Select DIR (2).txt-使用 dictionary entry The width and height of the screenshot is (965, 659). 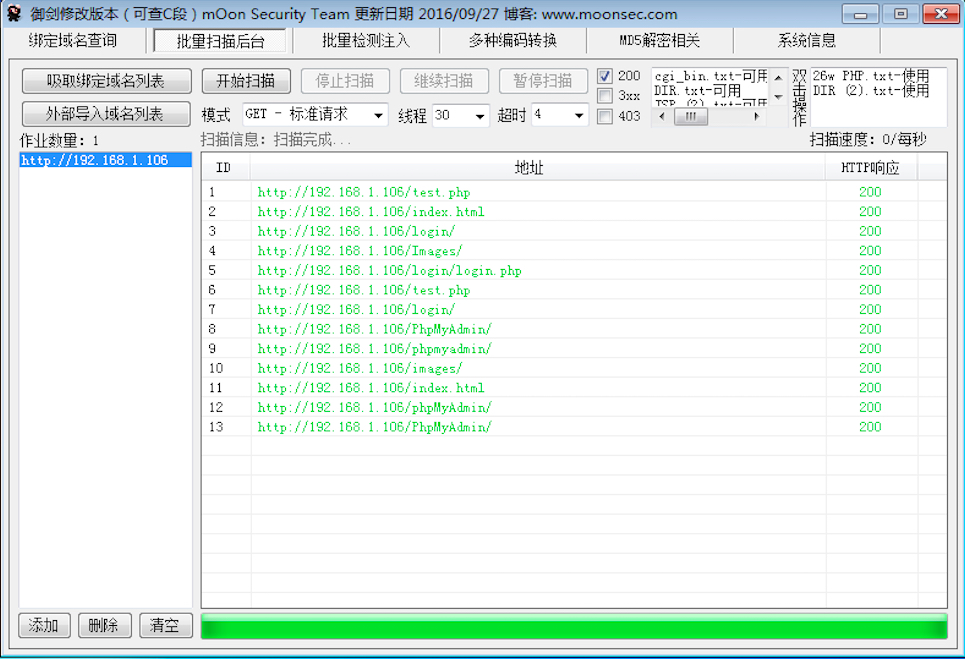871,90
